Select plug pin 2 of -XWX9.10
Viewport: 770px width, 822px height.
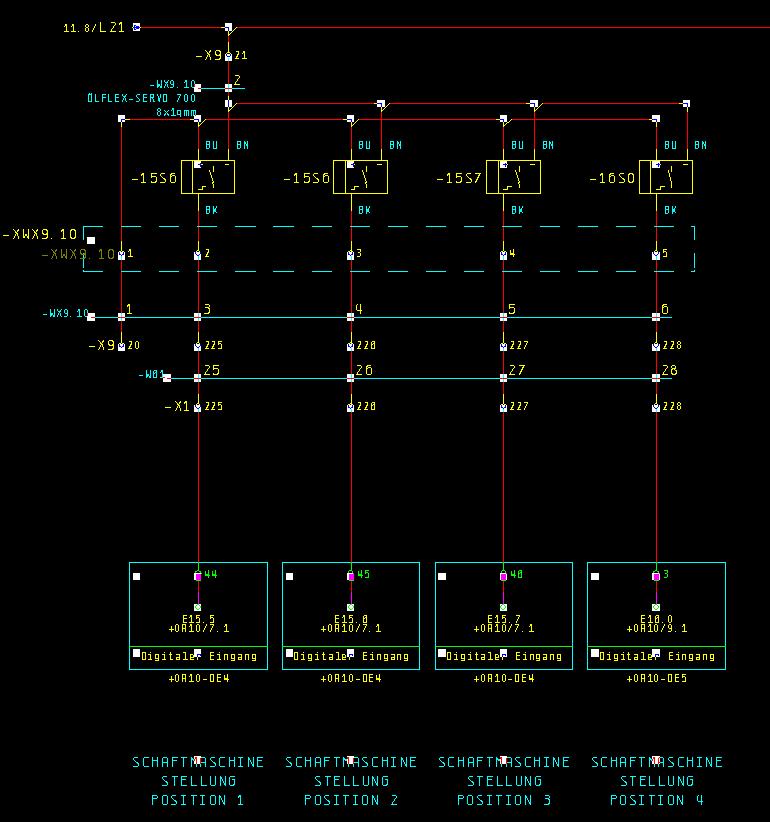tap(198, 255)
